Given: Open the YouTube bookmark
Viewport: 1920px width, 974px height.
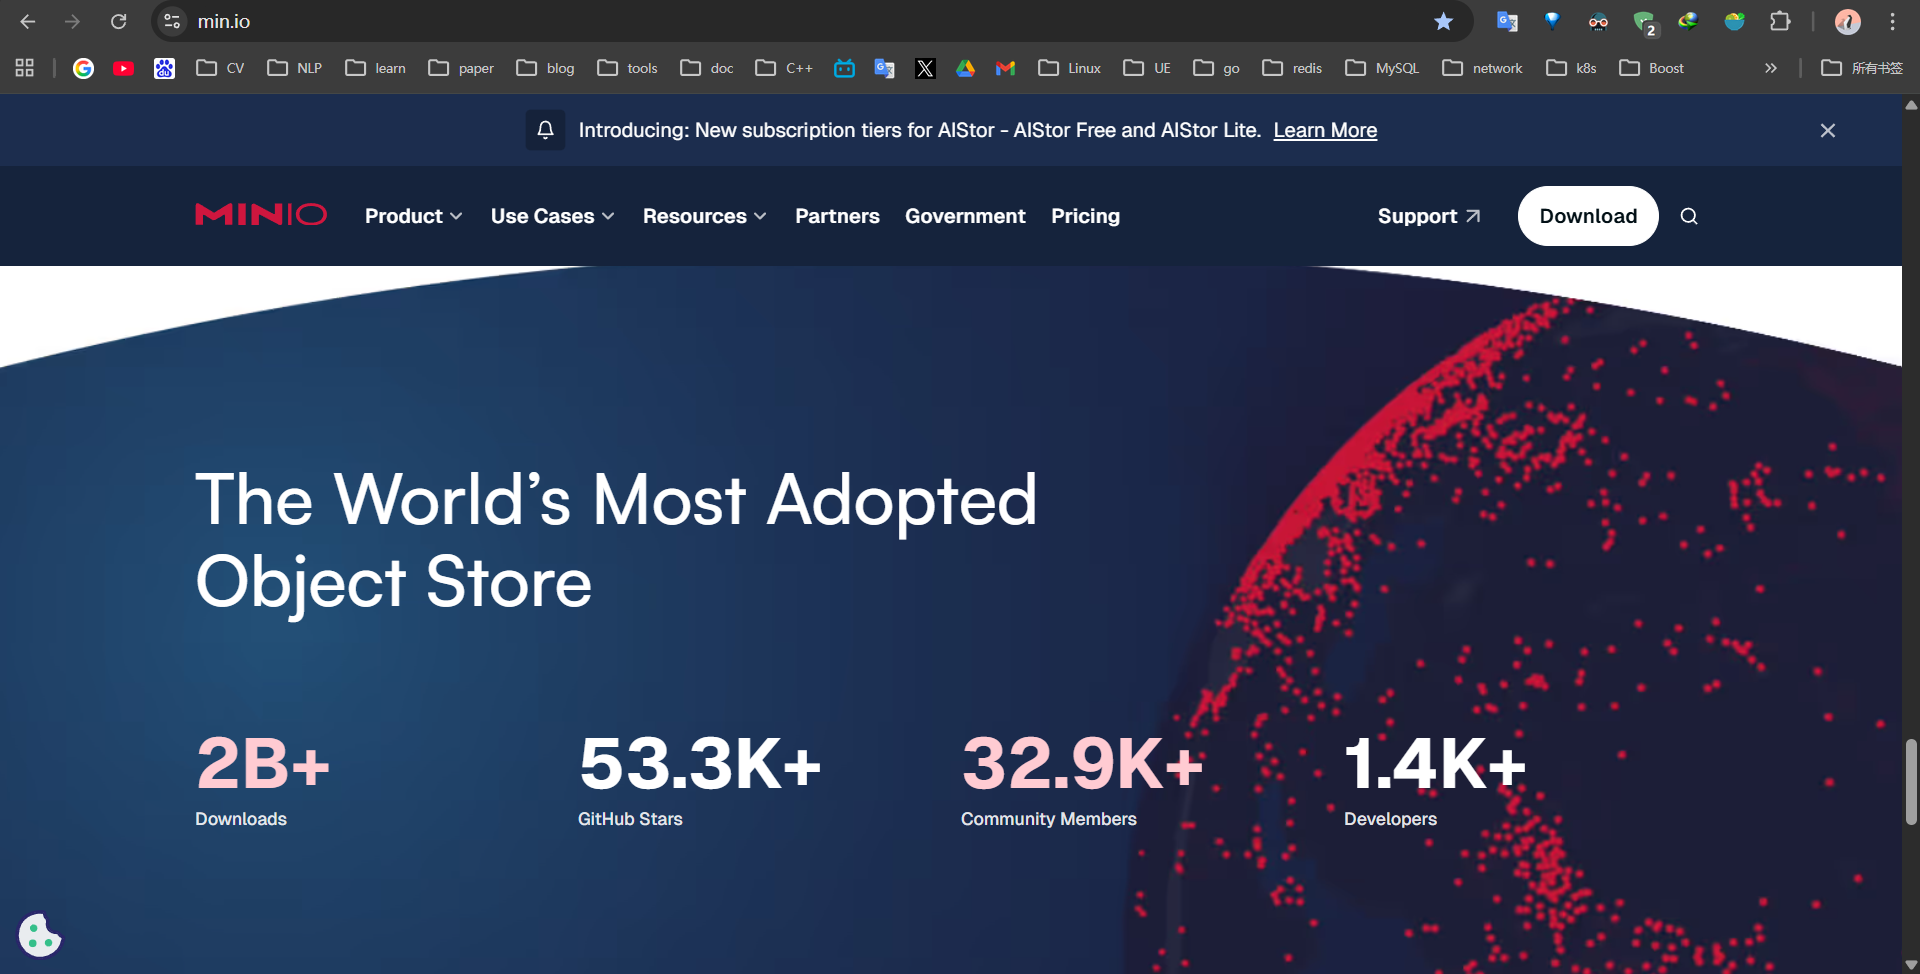Looking at the screenshot, I should coord(124,68).
